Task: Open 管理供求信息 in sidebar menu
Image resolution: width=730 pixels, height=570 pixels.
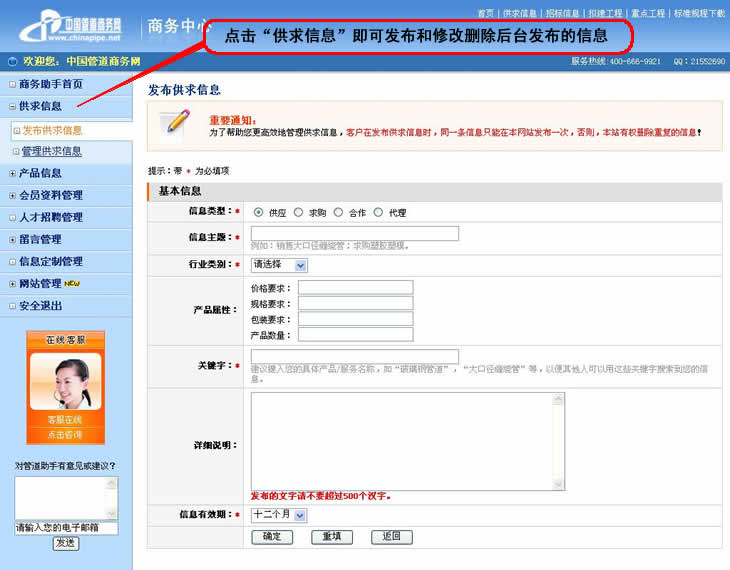Action: [52, 152]
